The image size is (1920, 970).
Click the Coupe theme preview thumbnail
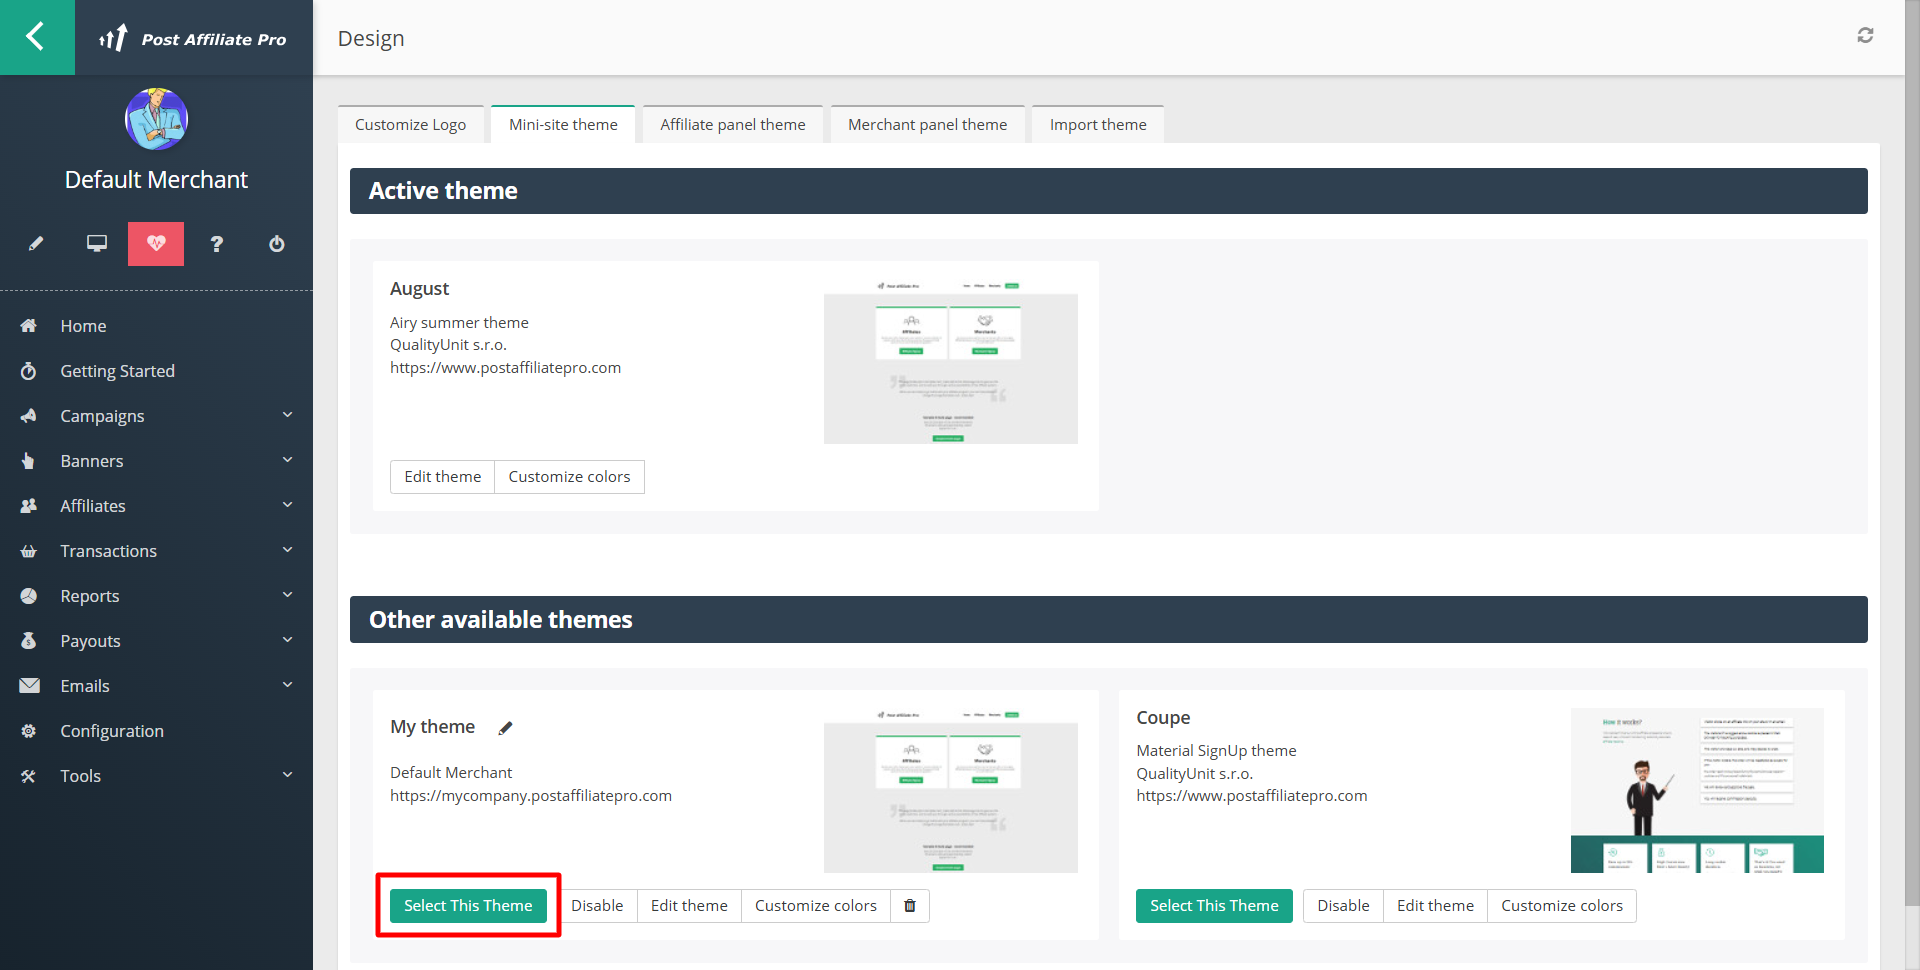1697,790
